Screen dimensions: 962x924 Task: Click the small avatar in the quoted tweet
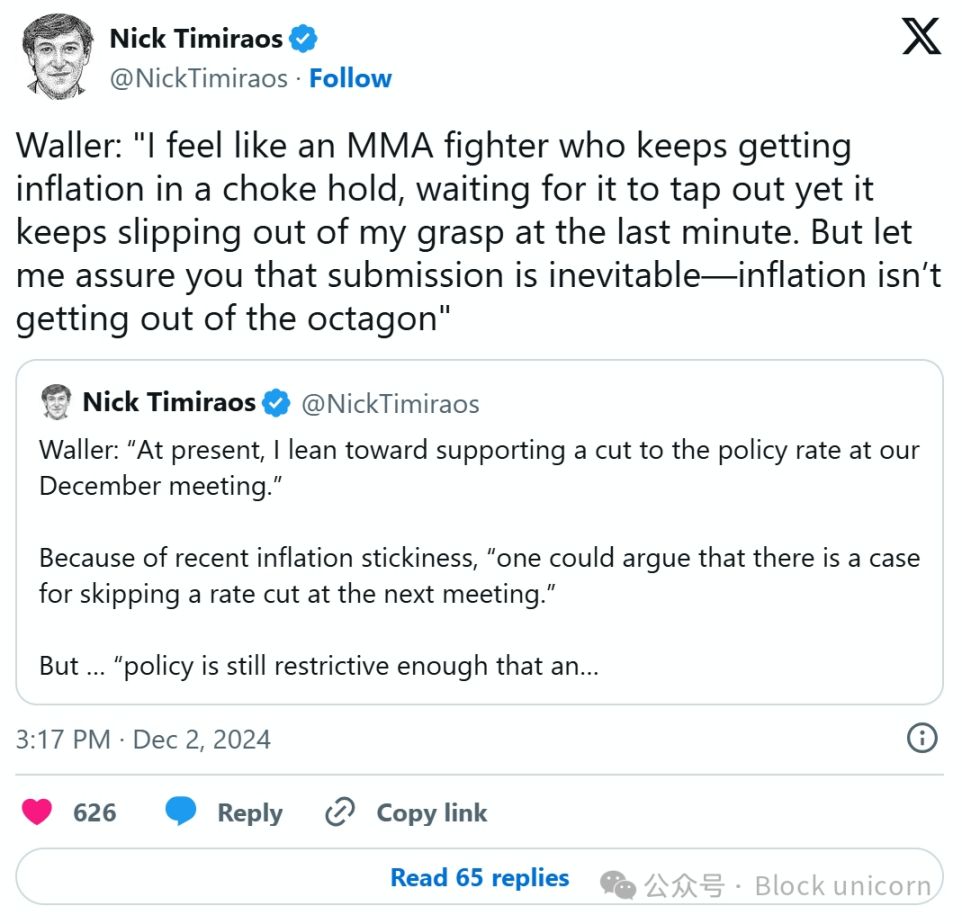[56, 402]
